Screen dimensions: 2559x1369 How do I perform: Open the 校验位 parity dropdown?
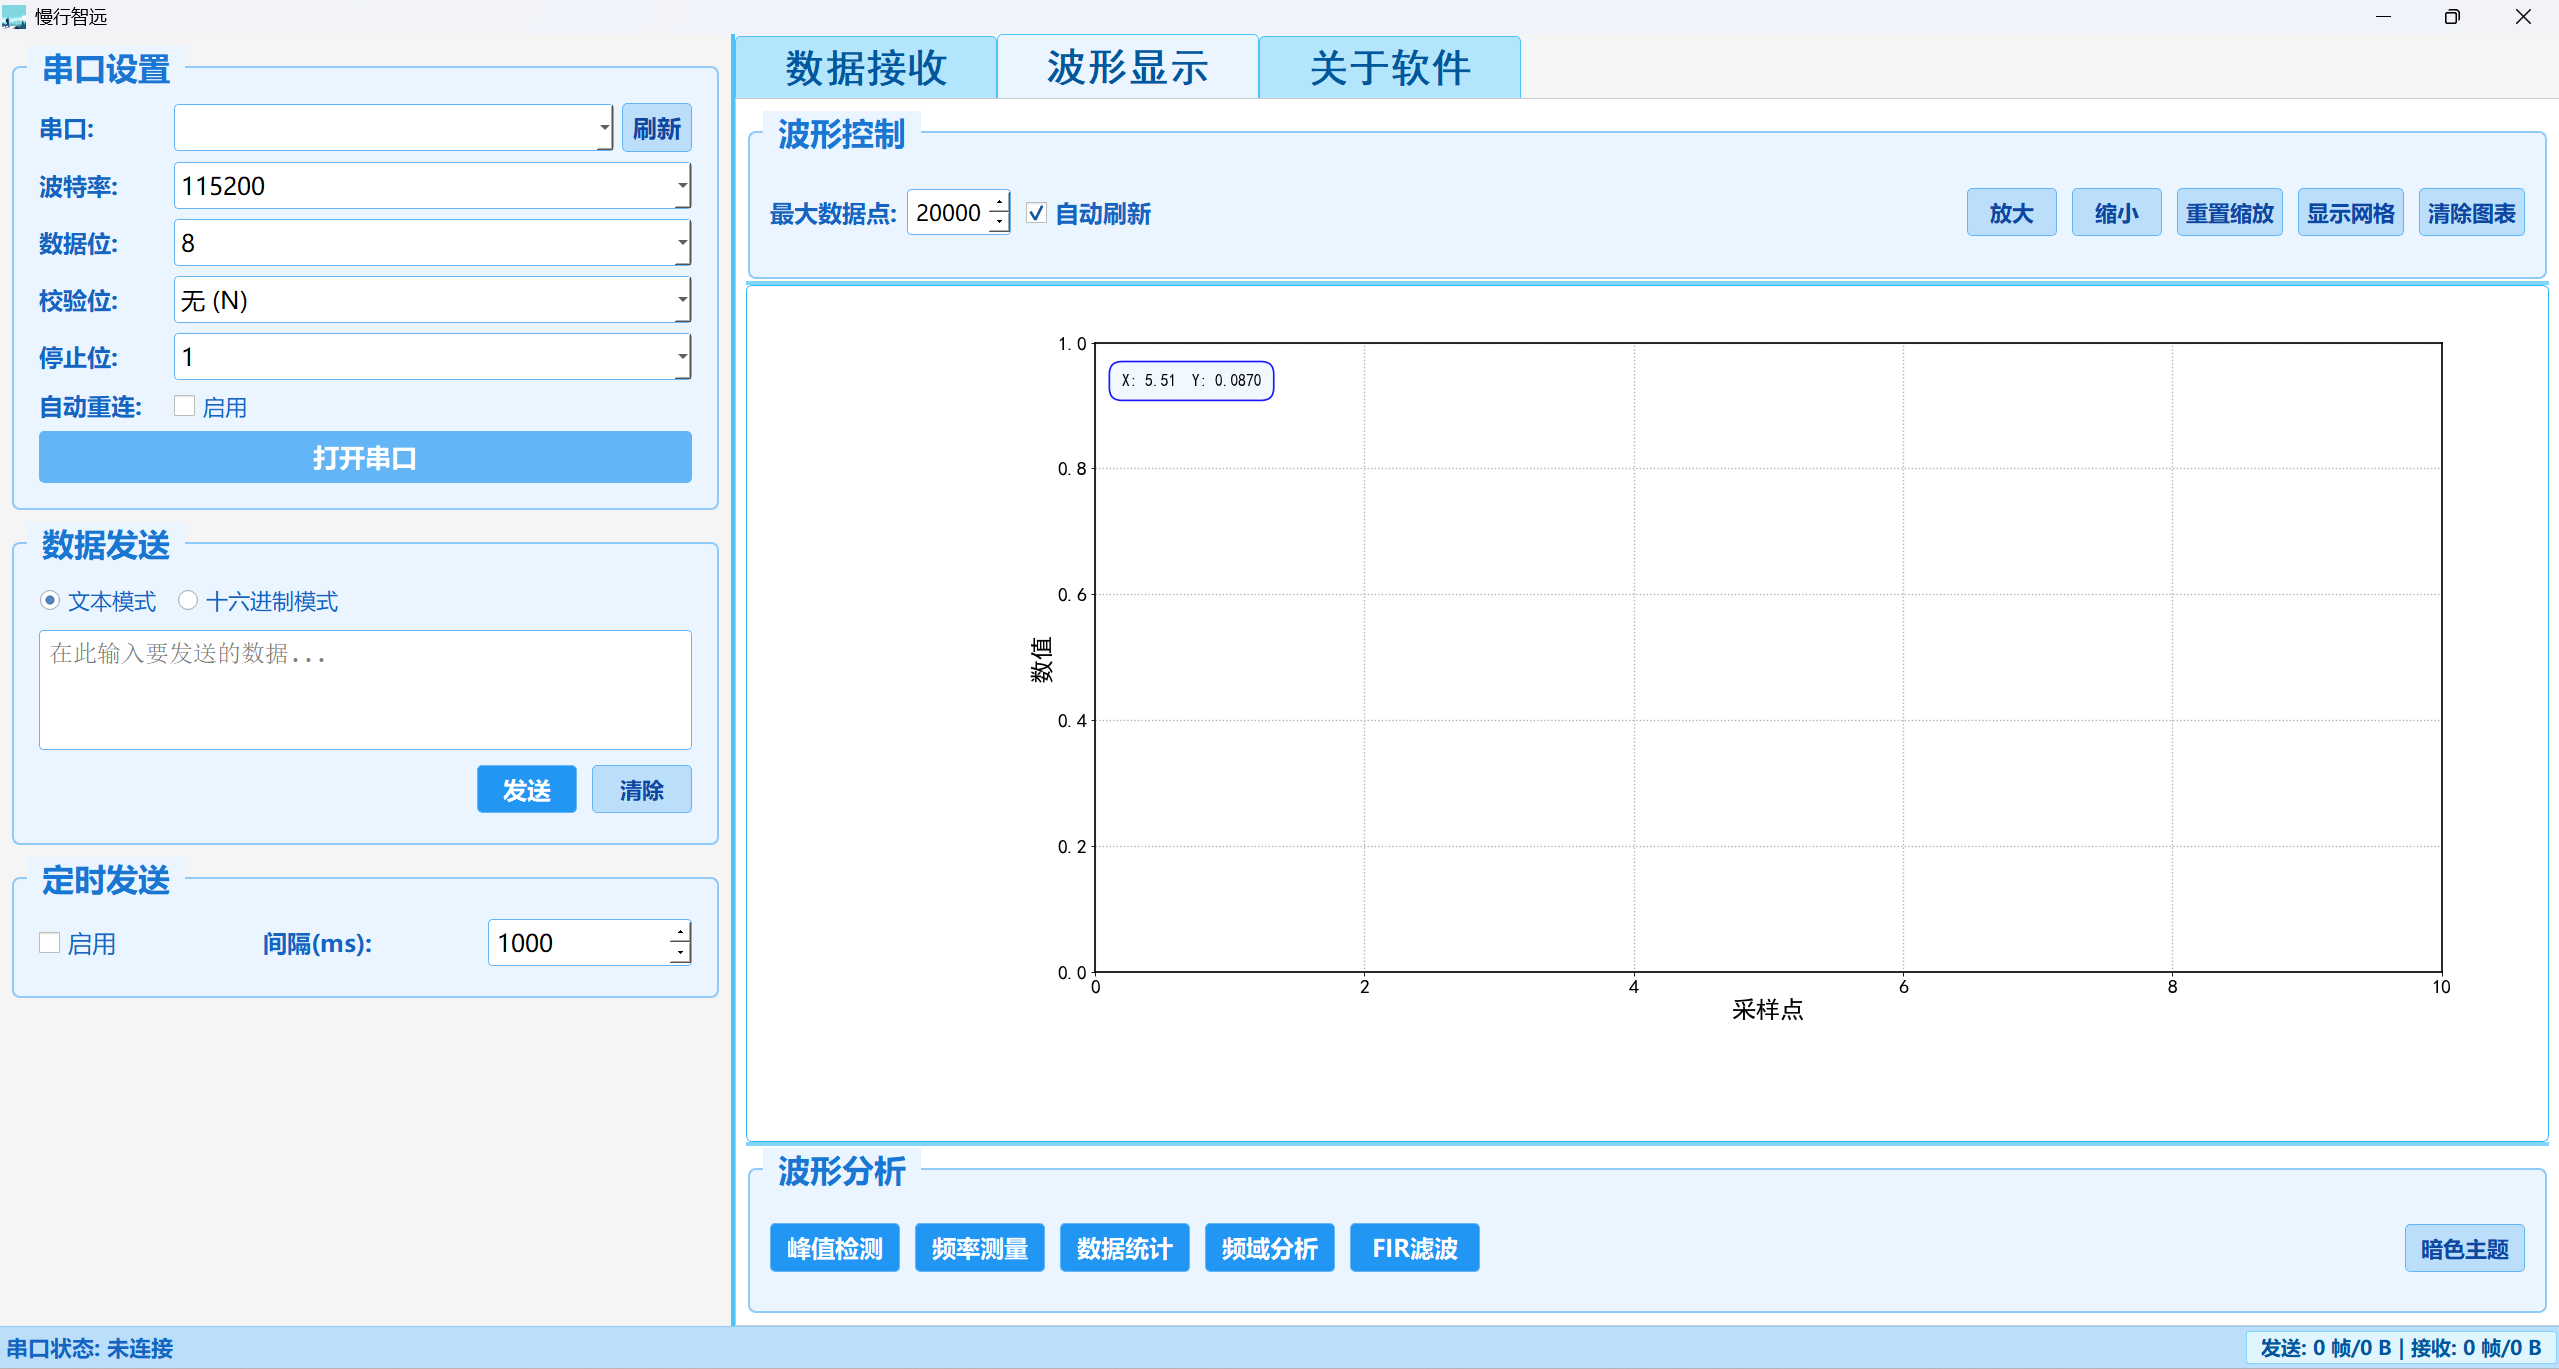[x=682, y=300]
